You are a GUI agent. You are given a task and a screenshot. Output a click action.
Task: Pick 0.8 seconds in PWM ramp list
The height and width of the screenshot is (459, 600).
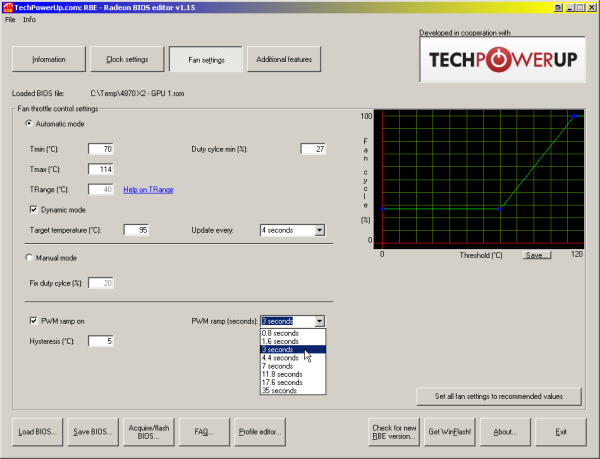(x=280, y=333)
